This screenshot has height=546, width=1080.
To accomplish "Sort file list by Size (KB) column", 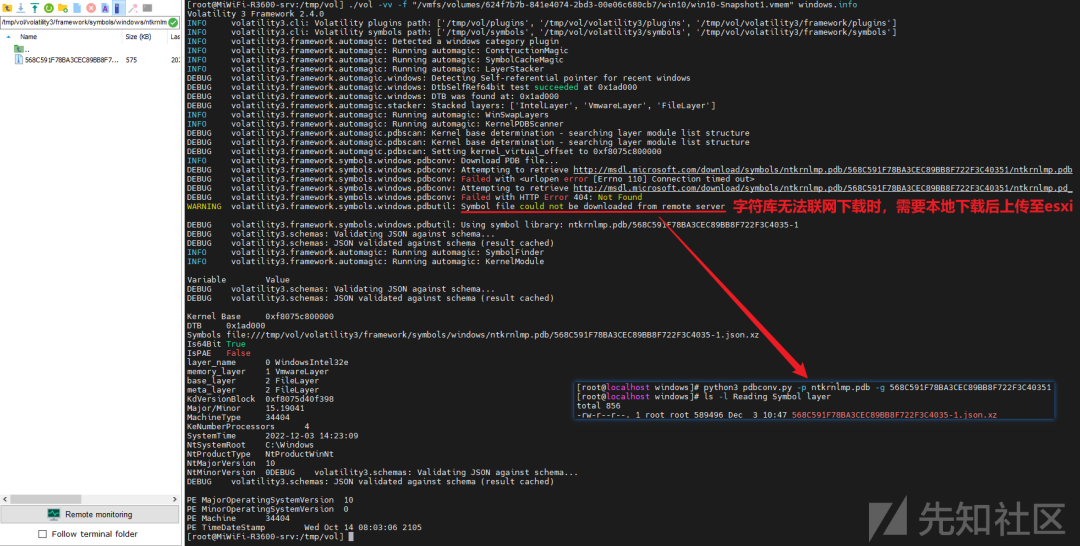I will click(138, 36).
